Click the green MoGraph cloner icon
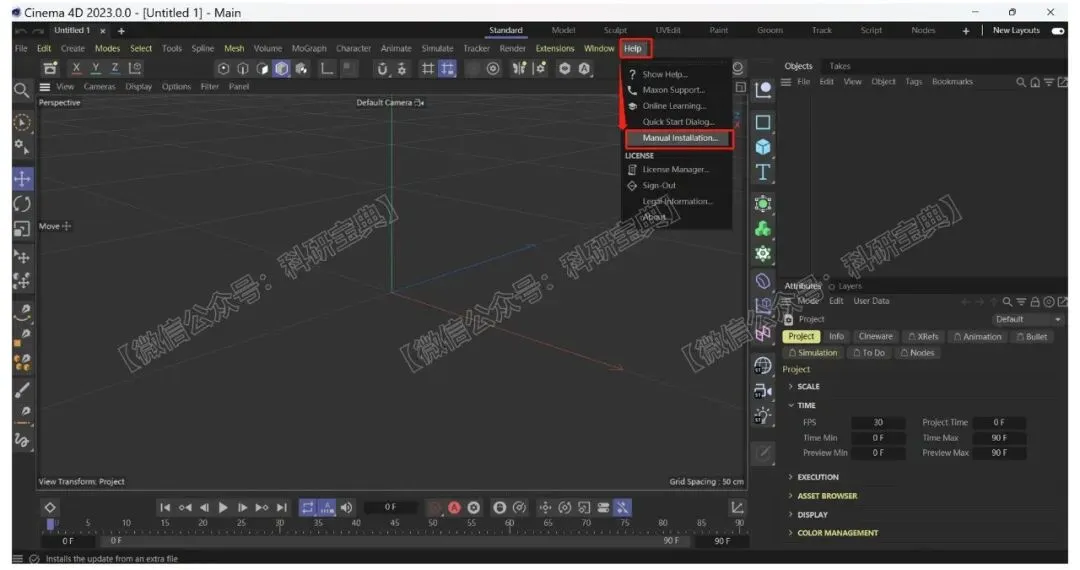This screenshot has height=570, width=1080. pos(762,229)
